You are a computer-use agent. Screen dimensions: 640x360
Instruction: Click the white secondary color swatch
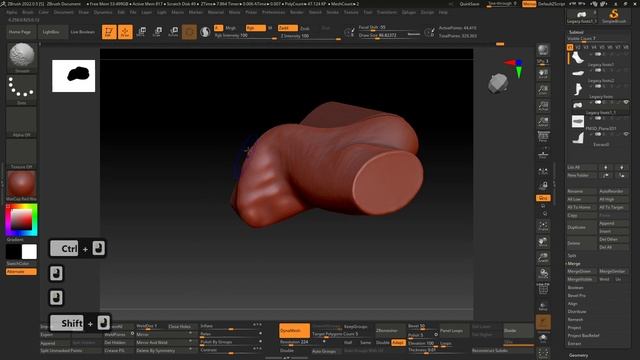[x=29, y=252]
